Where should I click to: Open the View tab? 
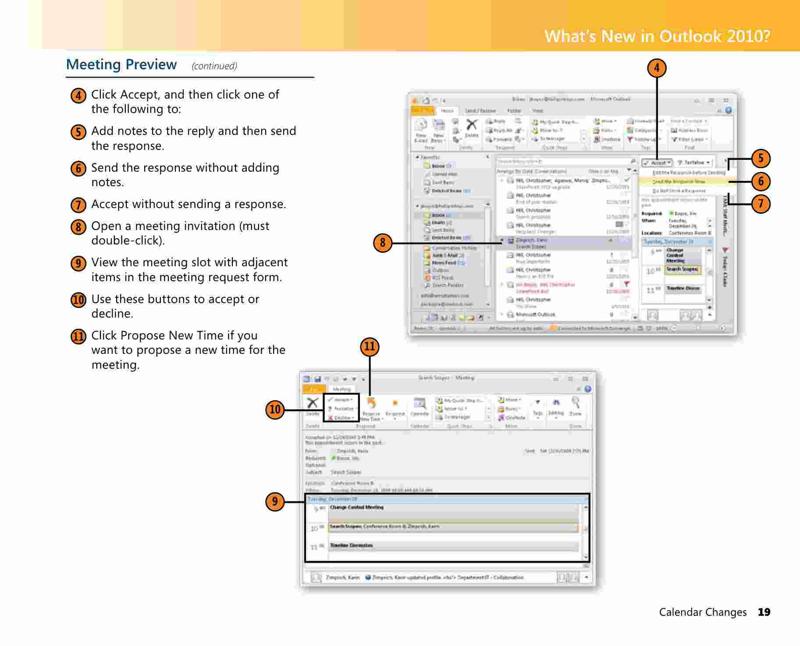(538, 110)
